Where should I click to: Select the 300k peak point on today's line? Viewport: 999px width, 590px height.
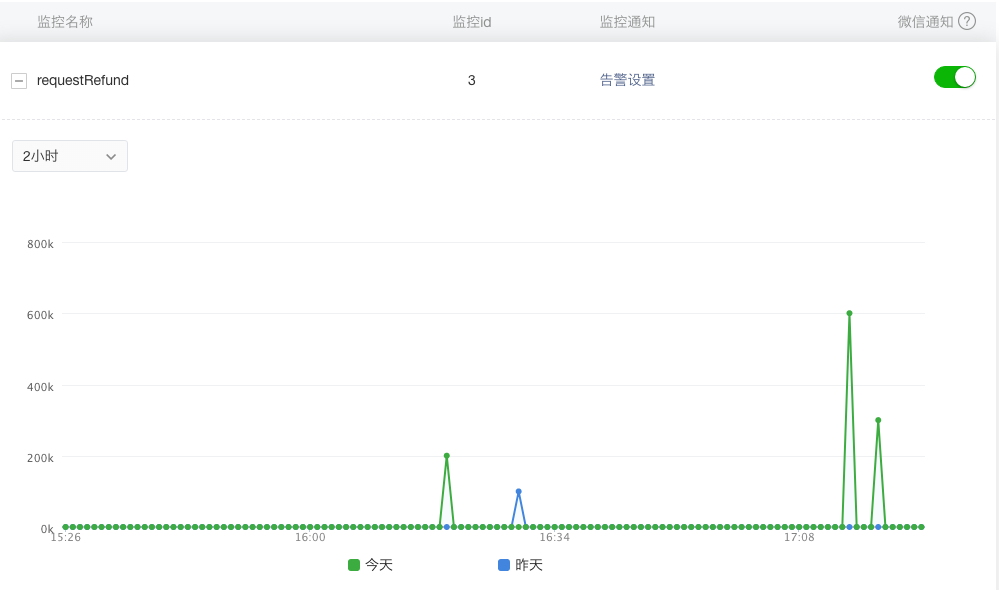click(878, 420)
